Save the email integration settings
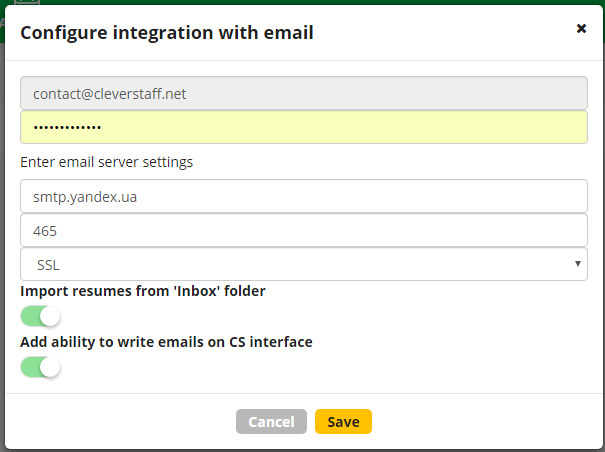The width and height of the screenshot is (605, 452). (343, 422)
